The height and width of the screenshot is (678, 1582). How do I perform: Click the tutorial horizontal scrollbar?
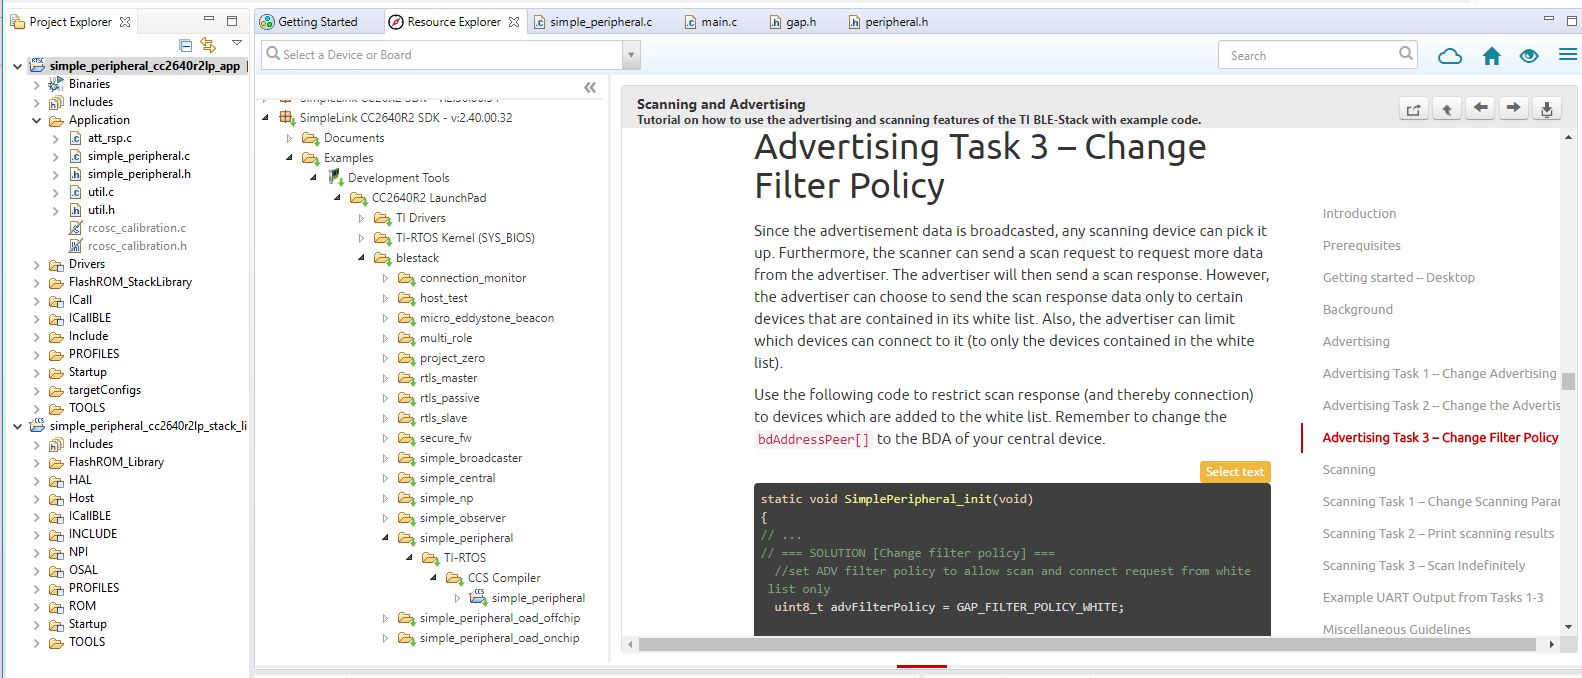tap(1087, 645)
